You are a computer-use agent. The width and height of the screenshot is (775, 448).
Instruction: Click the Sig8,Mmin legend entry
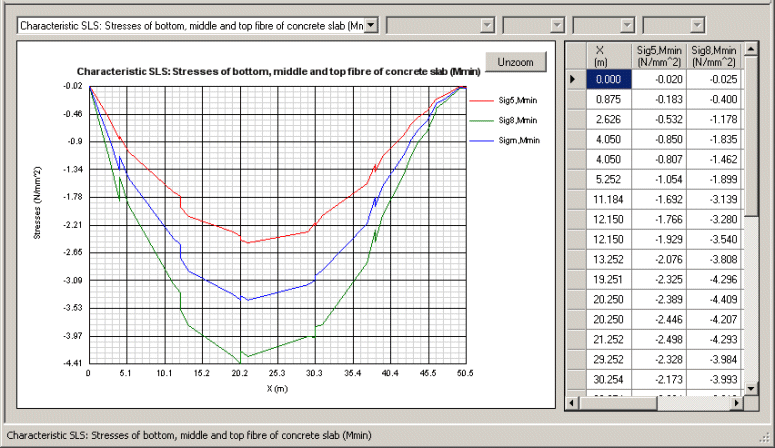pos(520,120)
